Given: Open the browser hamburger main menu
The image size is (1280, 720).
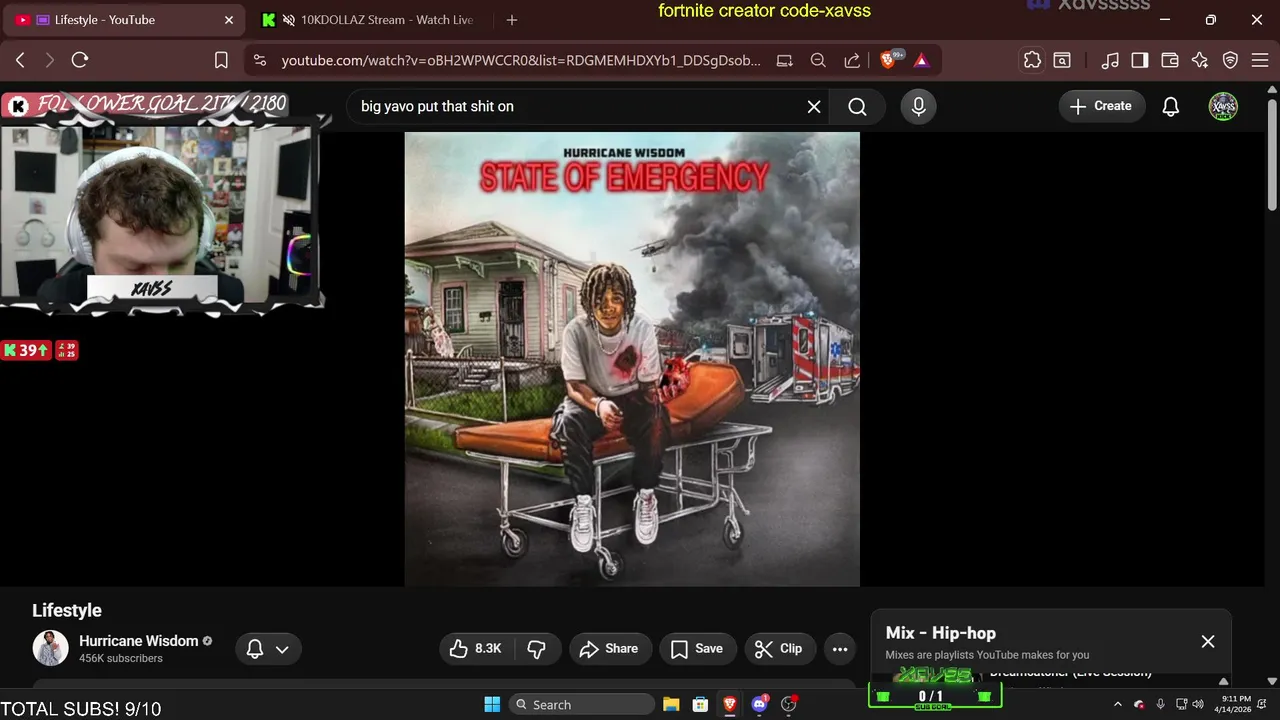Looking at the screenshot, I should (x=1259, y=60).
